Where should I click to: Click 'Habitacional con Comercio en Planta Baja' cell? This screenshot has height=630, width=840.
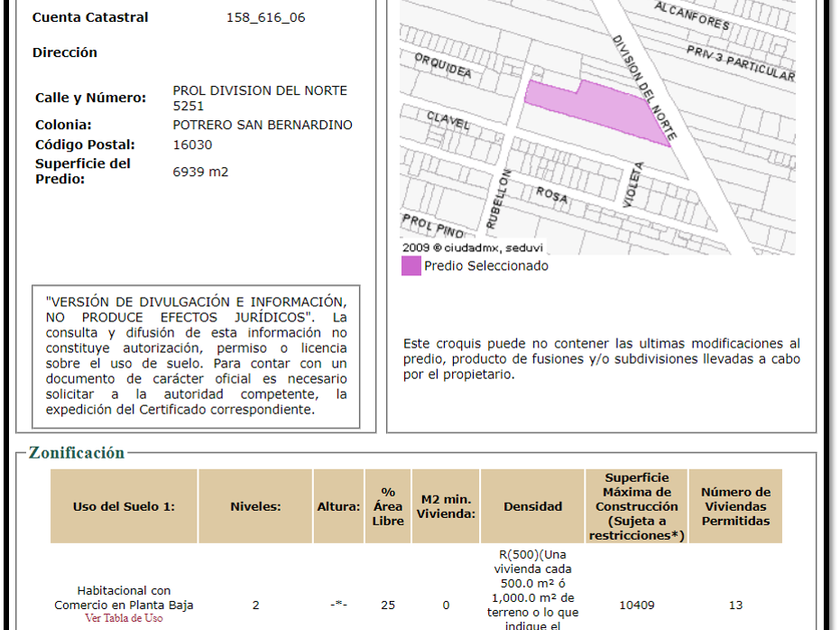(124, 598)
